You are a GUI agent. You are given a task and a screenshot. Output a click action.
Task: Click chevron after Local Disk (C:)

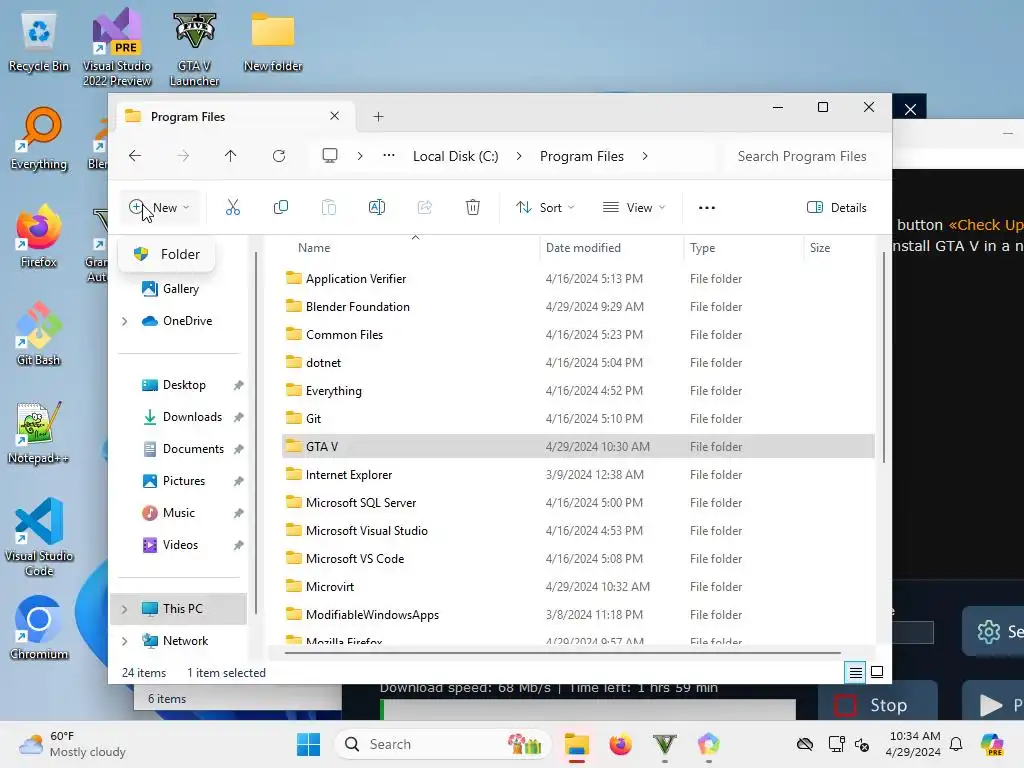point(519,156)
